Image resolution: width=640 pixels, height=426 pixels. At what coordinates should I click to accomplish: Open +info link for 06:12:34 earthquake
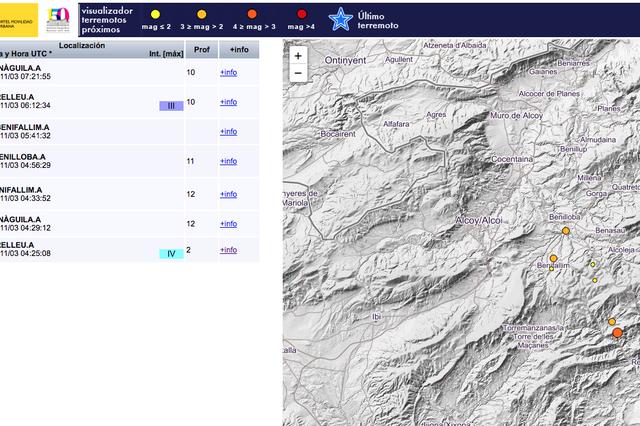coord(229,102)
